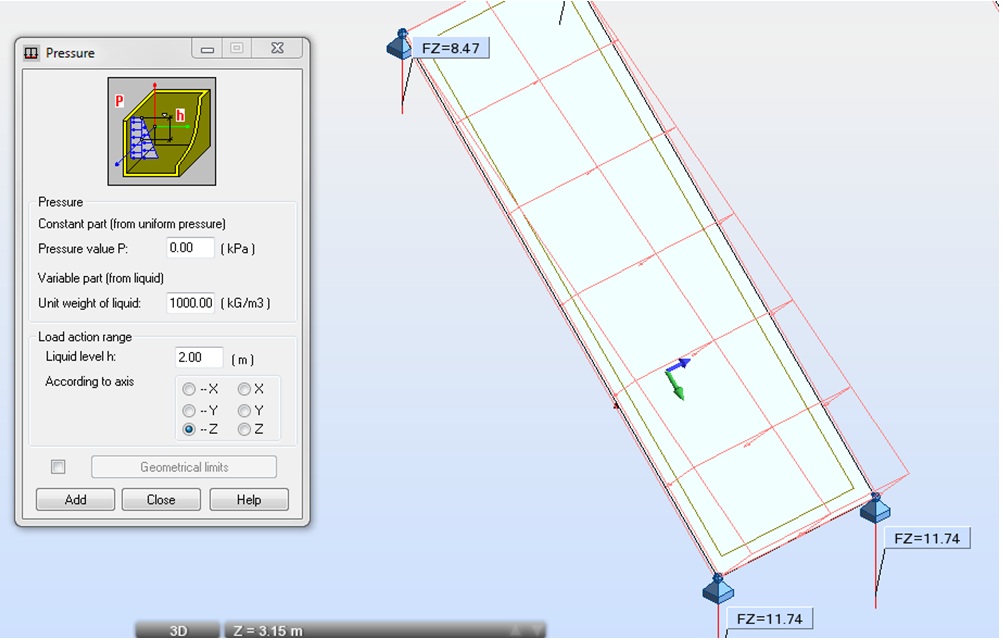Click the hydrostatic pressure diagram image
Screen dimensions: 1003x640
point(162,132)
